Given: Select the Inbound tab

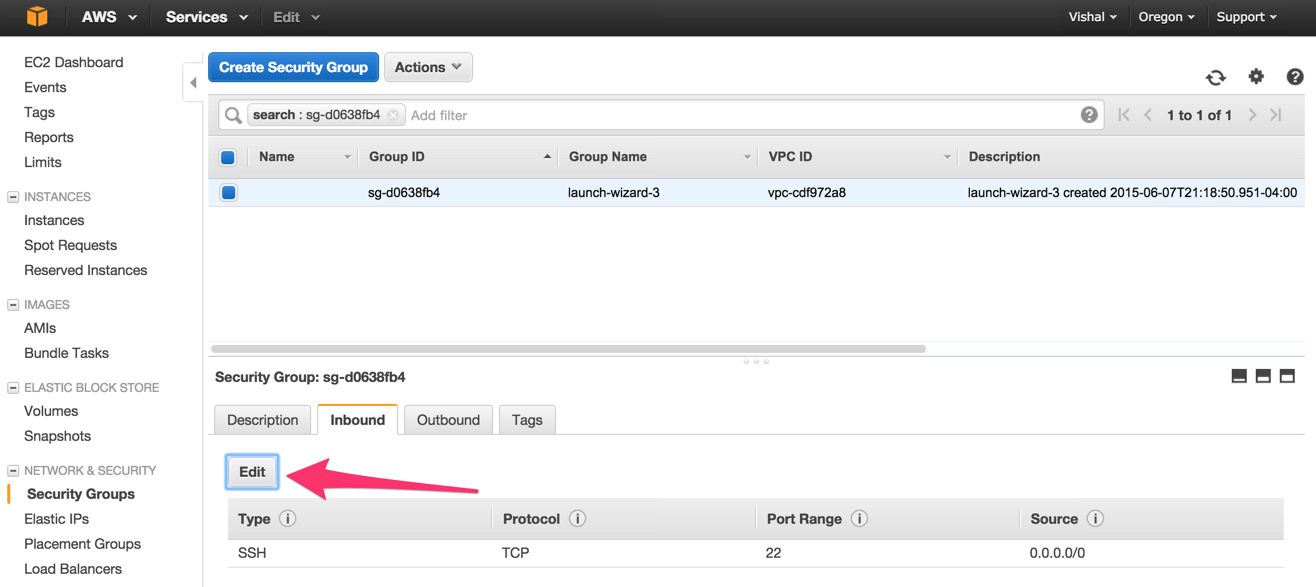Looking at the screenshot, I should (357, 420).
